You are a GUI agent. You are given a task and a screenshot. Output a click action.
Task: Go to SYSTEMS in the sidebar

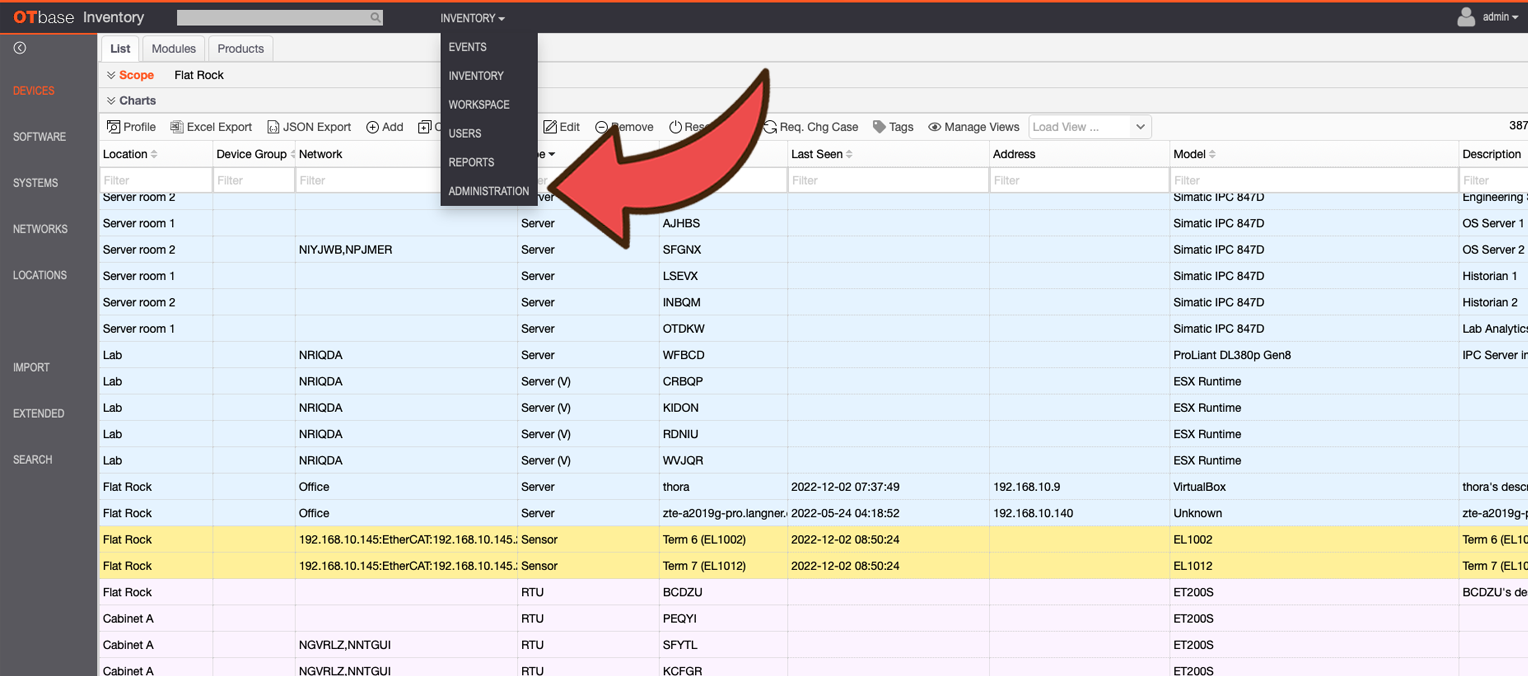point(35,183)
